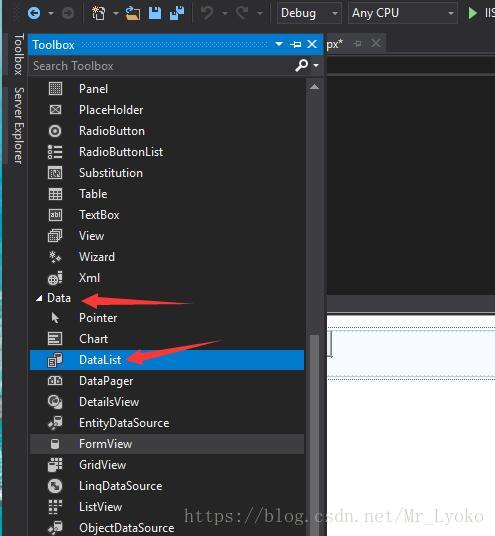The height and width of the screenshot is (536, 495).
Task: Click the Toolbox vertical scrollbar thumb
Action: tap(314, 434)
